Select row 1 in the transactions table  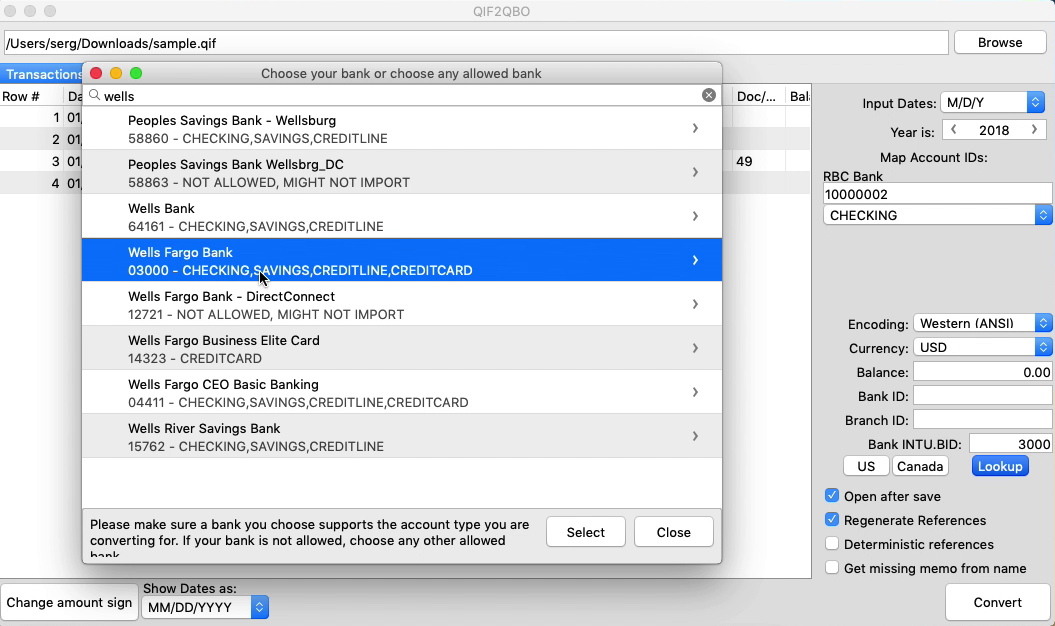(40, 118)
